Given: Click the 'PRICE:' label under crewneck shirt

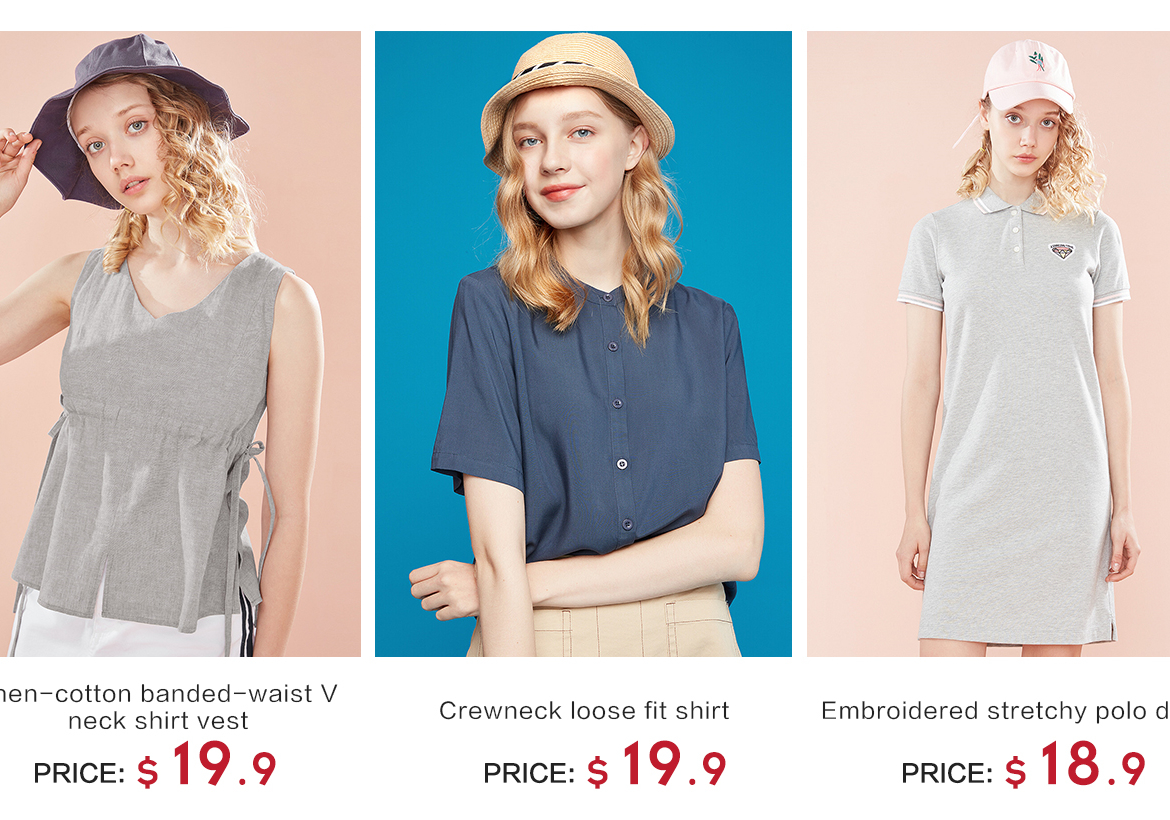Looking at the screenshot, I should [x=529, y=774].
